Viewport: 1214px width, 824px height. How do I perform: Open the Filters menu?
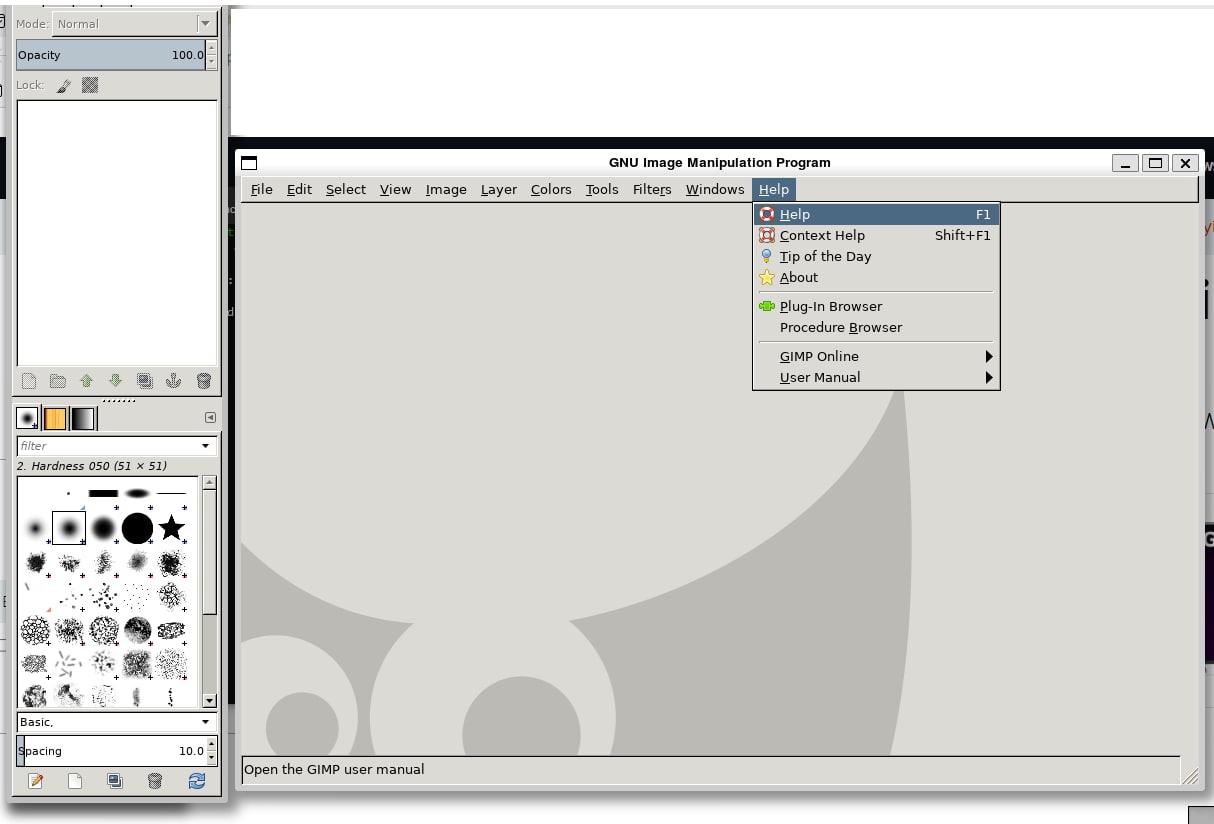click(x=652, y=189)
